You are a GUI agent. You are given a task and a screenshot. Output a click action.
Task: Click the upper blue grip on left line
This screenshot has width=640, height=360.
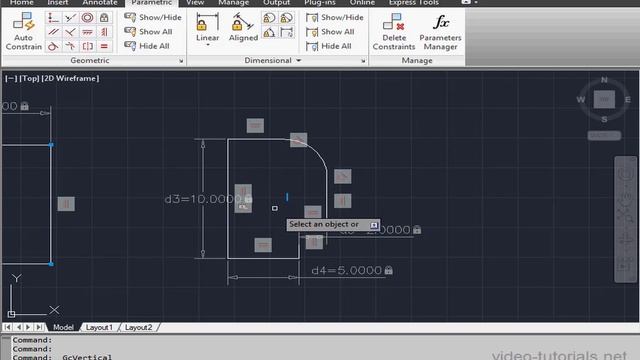click(51, 145)
